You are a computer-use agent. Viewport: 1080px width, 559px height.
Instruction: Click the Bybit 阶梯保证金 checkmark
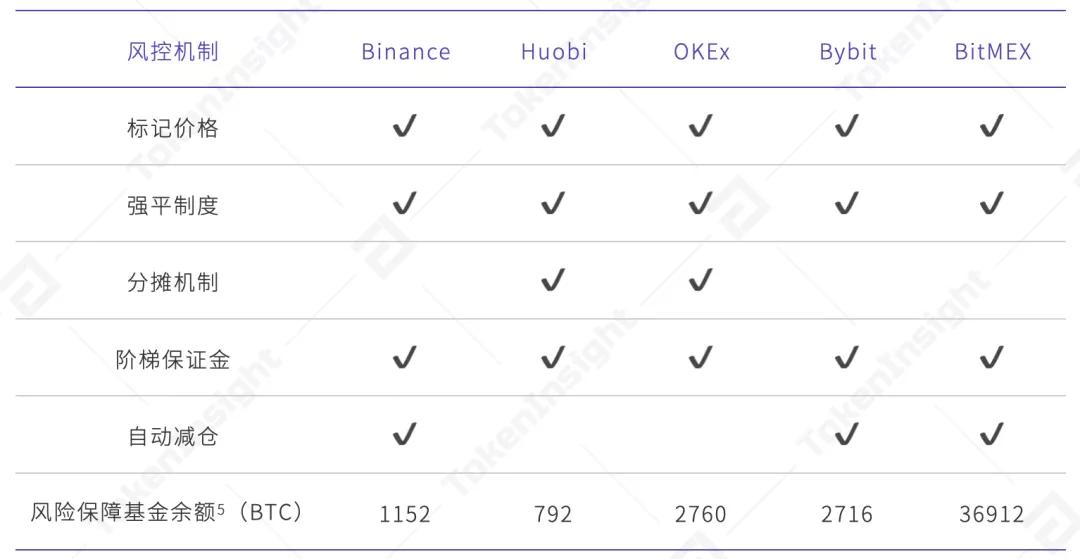click(x=846, y=357)
